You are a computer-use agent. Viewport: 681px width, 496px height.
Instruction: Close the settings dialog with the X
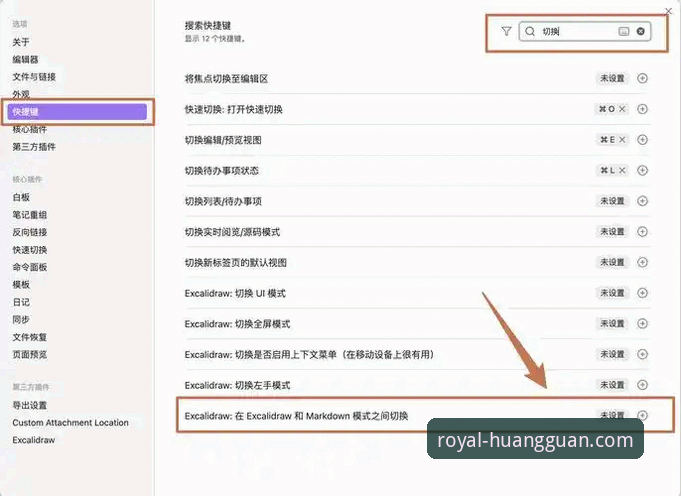click(669, 11)
